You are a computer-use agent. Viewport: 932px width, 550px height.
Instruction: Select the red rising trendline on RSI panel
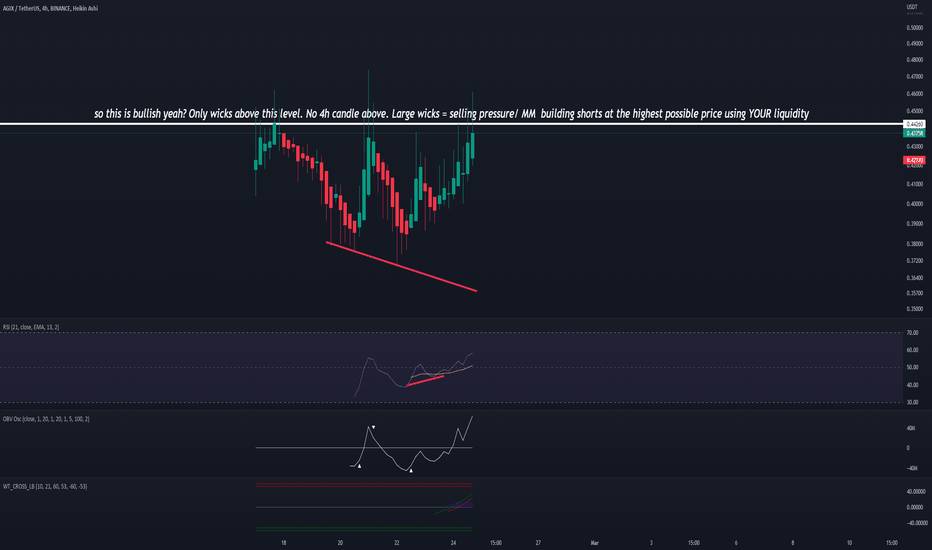pos(425,381)
